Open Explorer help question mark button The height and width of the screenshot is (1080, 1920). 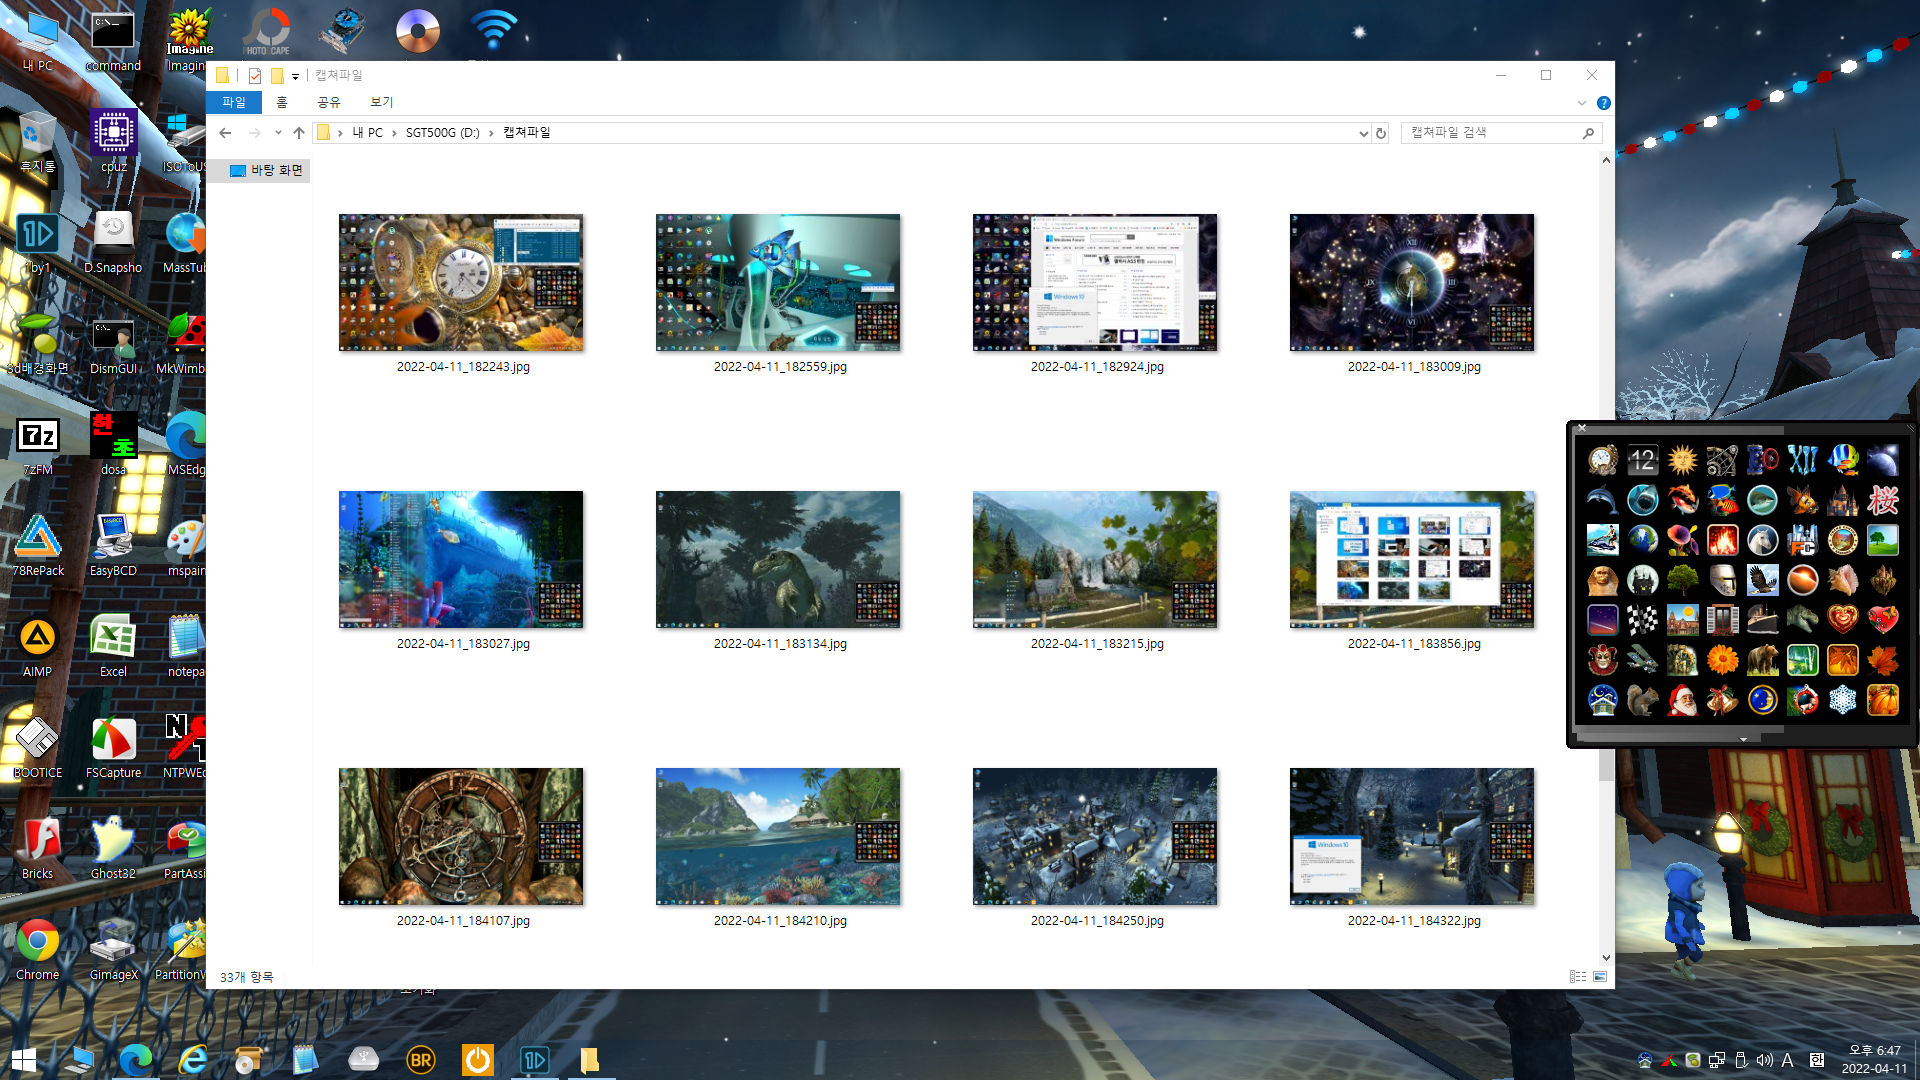(1604, 103)
